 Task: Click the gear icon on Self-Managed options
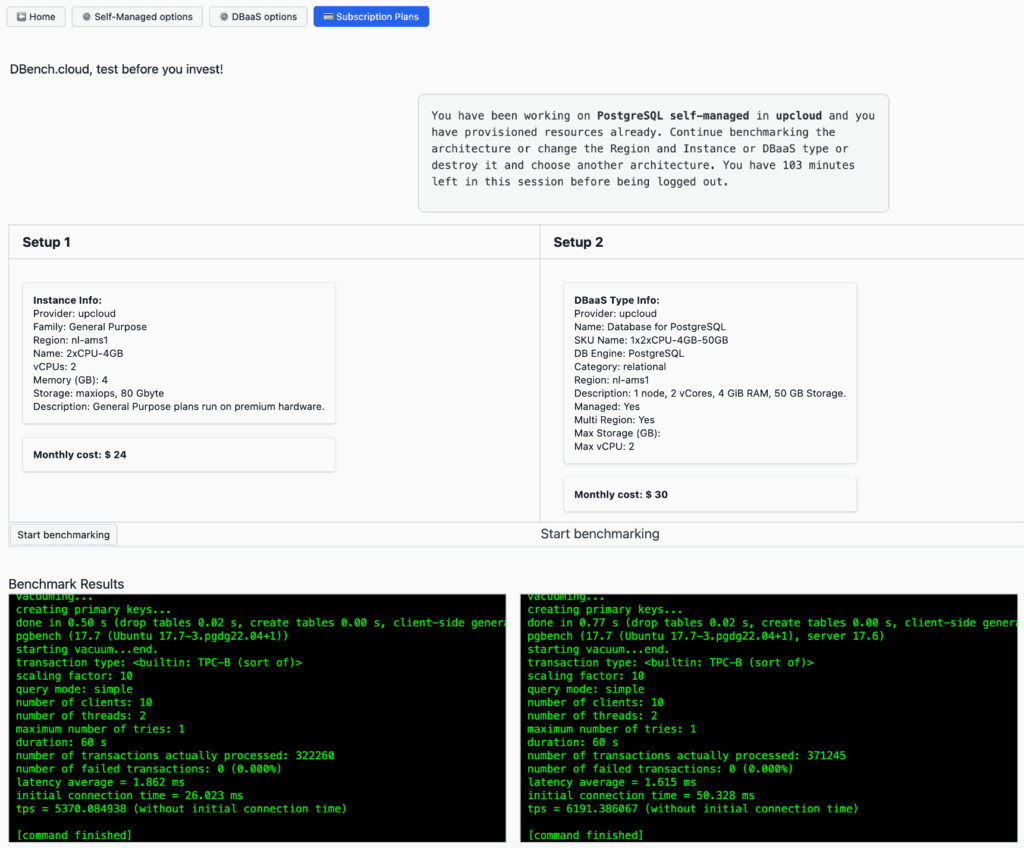click(x=87, y=17)
